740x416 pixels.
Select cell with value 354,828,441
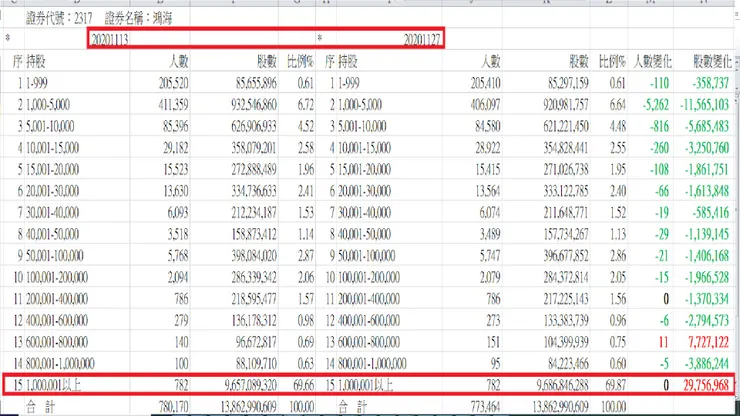pyautogui.click(x=566, y=148)
